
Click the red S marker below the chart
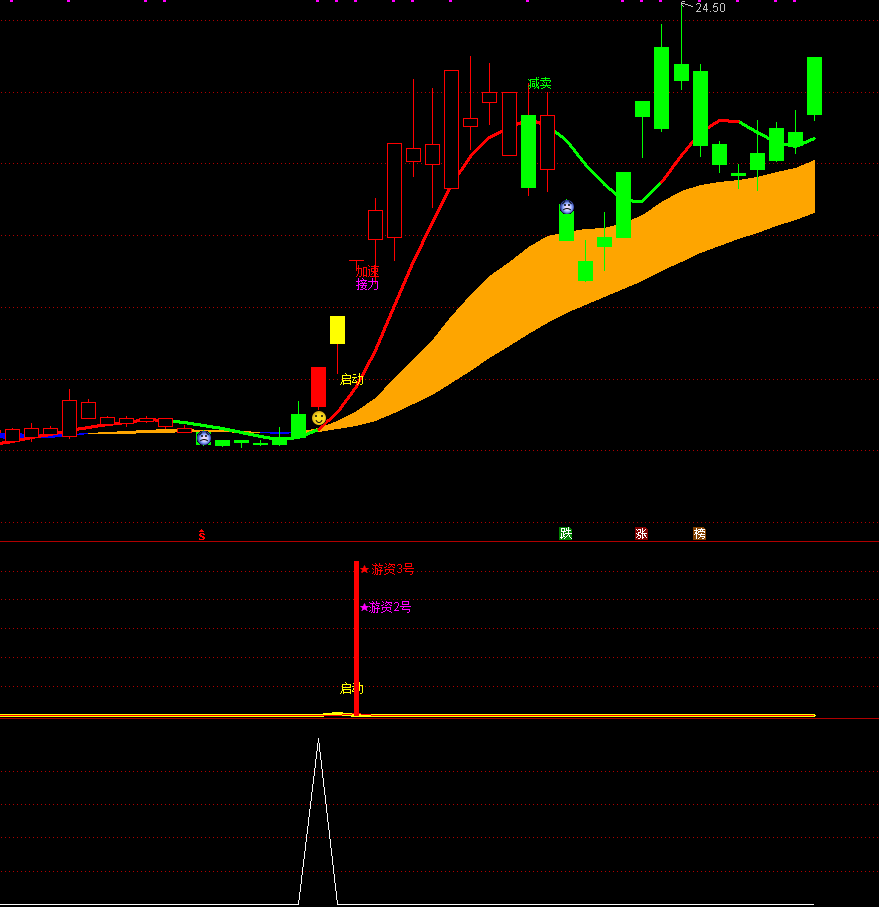[202, 535]
